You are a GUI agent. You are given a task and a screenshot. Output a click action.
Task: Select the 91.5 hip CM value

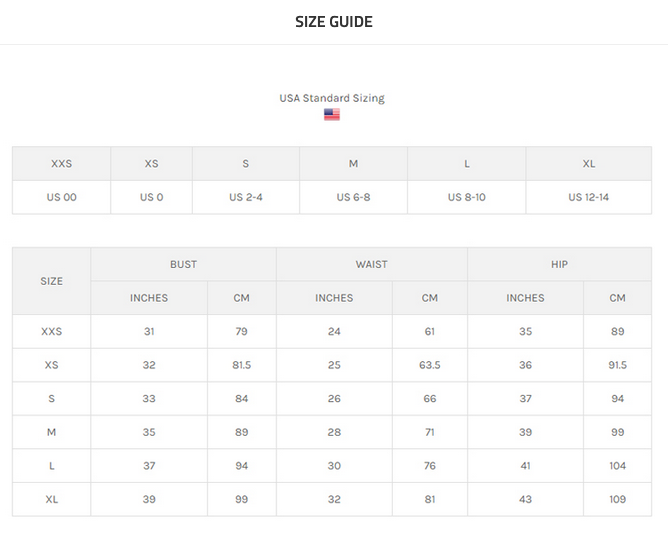(x=617, y=365)
